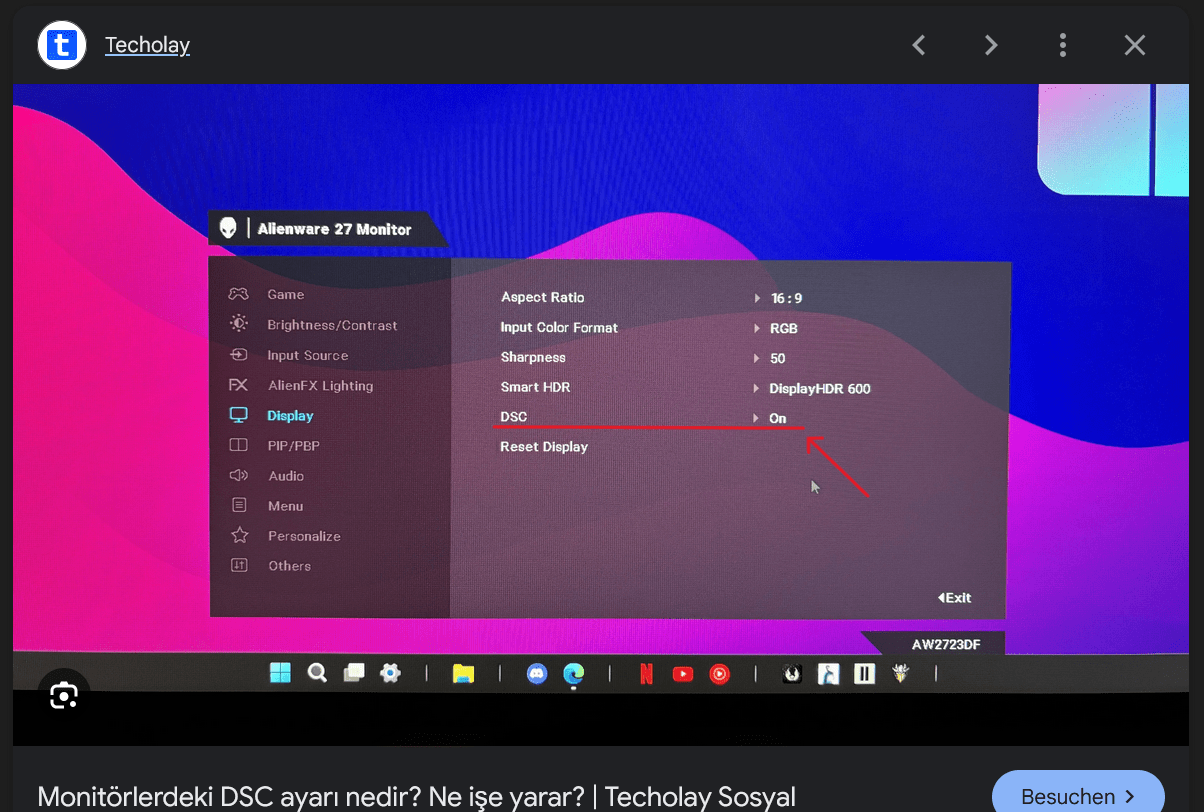This screenshot has width=1204, height=812.
Task: Click Exit in the OSD menu
Action: 954,598
